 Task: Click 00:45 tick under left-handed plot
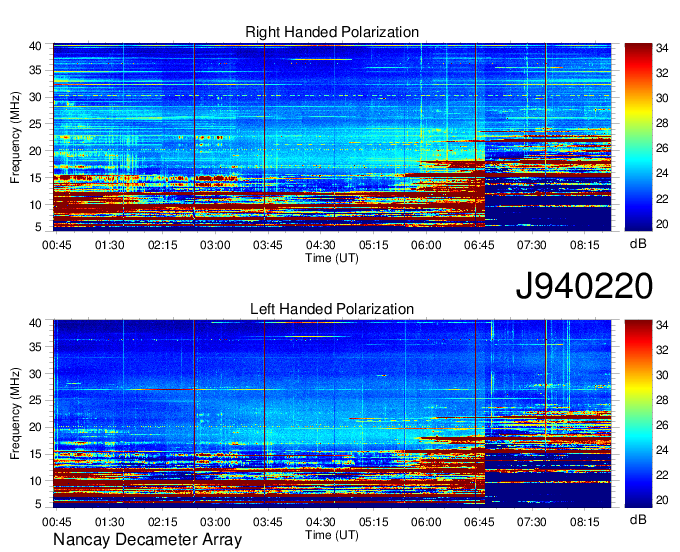click(56, 522)
